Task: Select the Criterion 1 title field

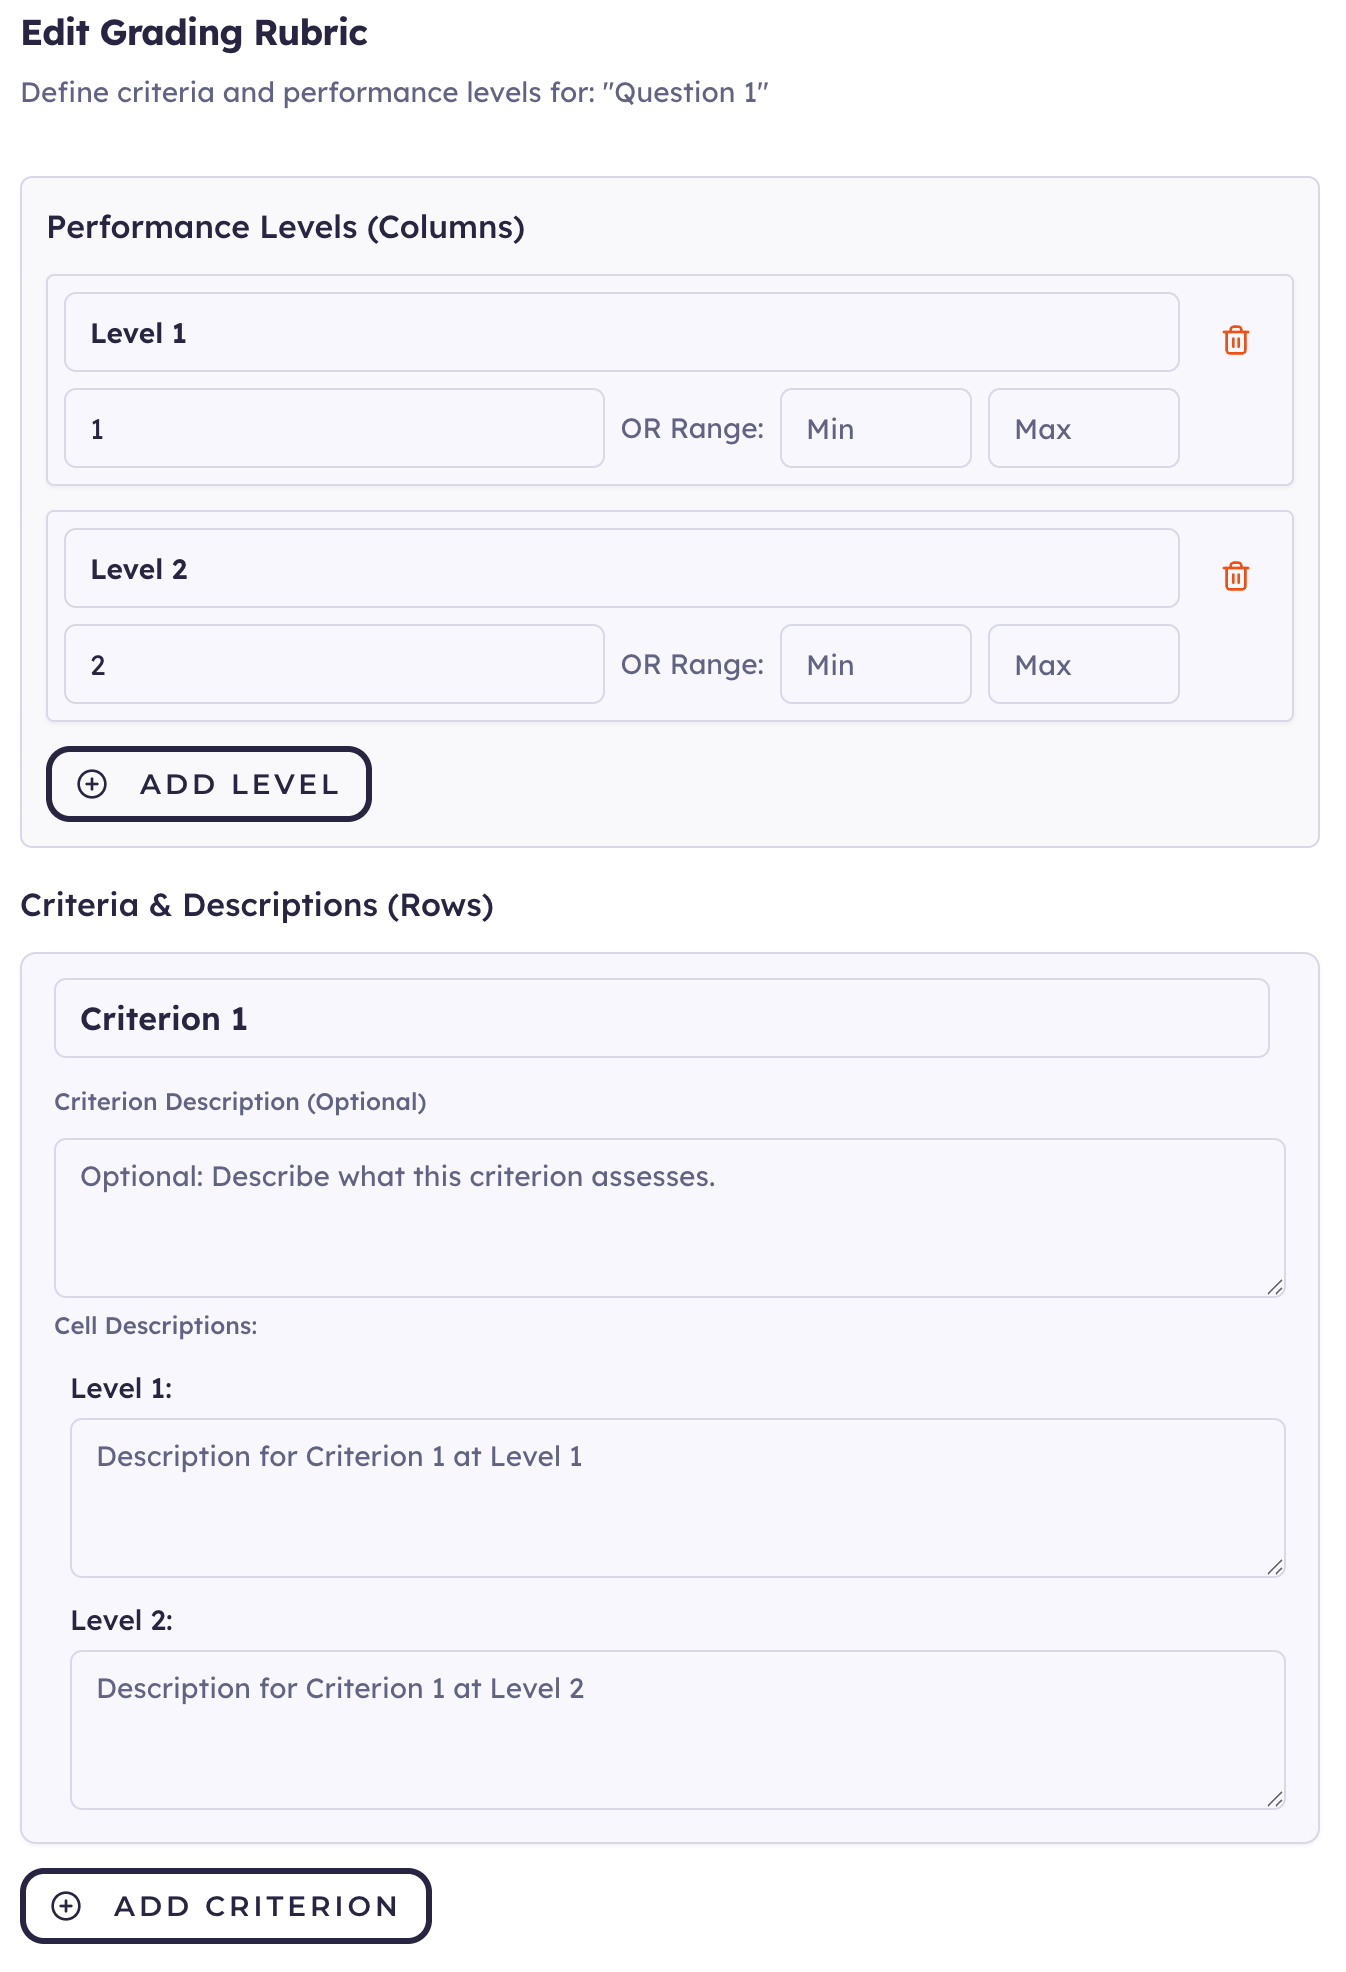Action: pyautogui.click(x=665, y=1018)
